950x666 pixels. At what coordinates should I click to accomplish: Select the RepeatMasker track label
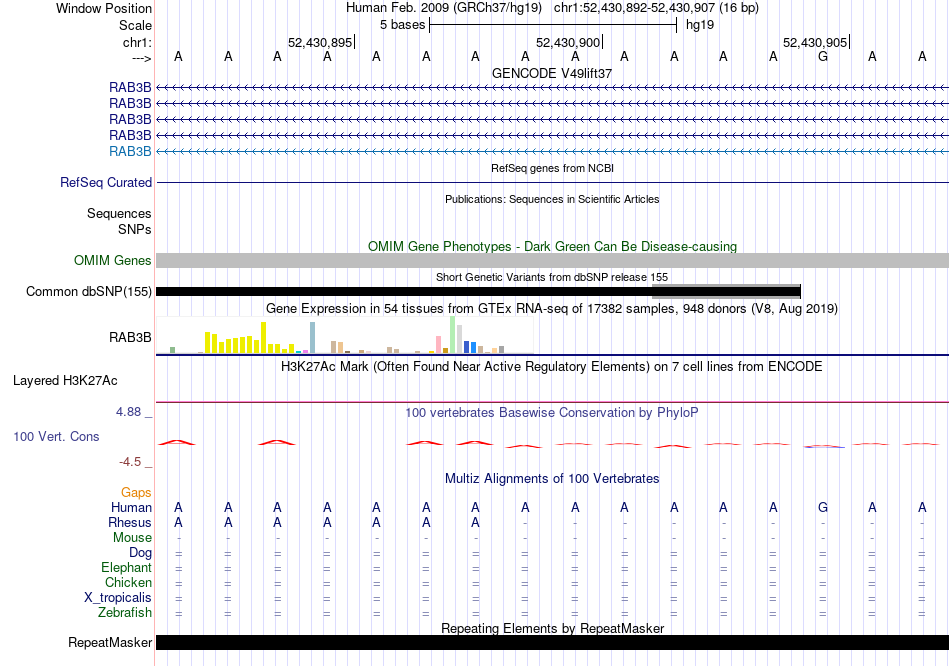(110, 642)
